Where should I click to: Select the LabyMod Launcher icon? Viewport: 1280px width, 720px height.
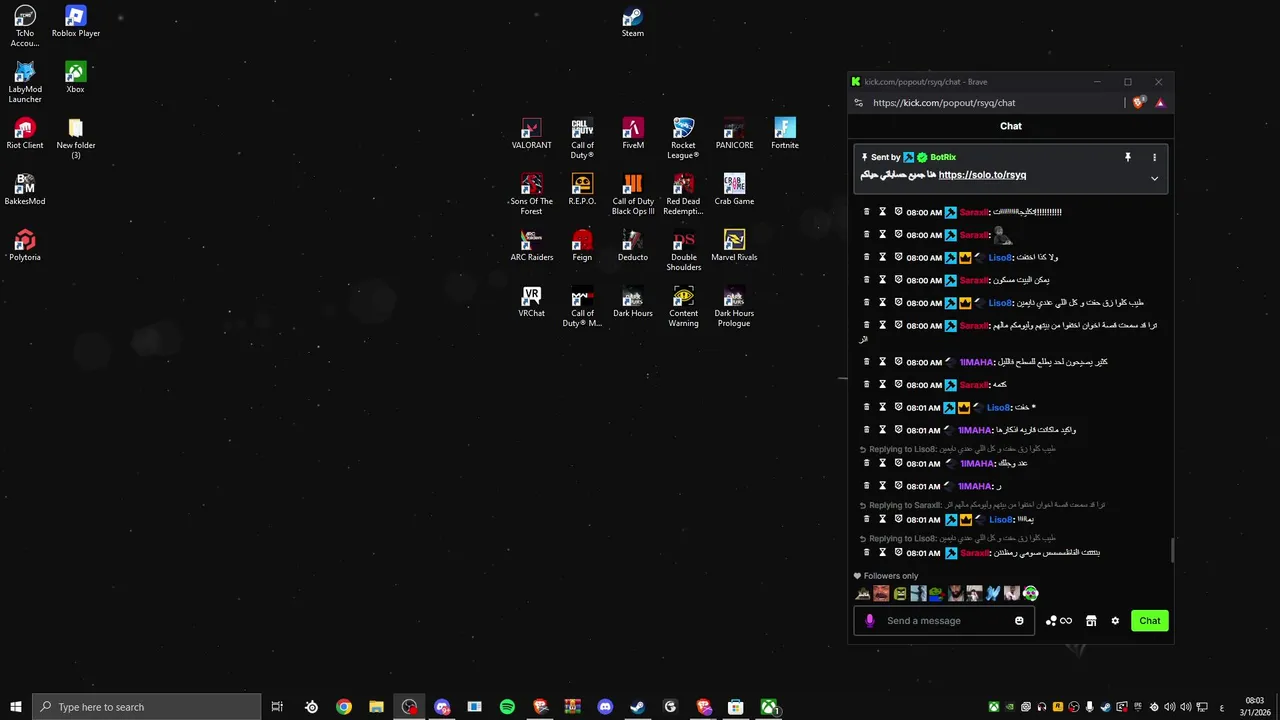[25, 82]
